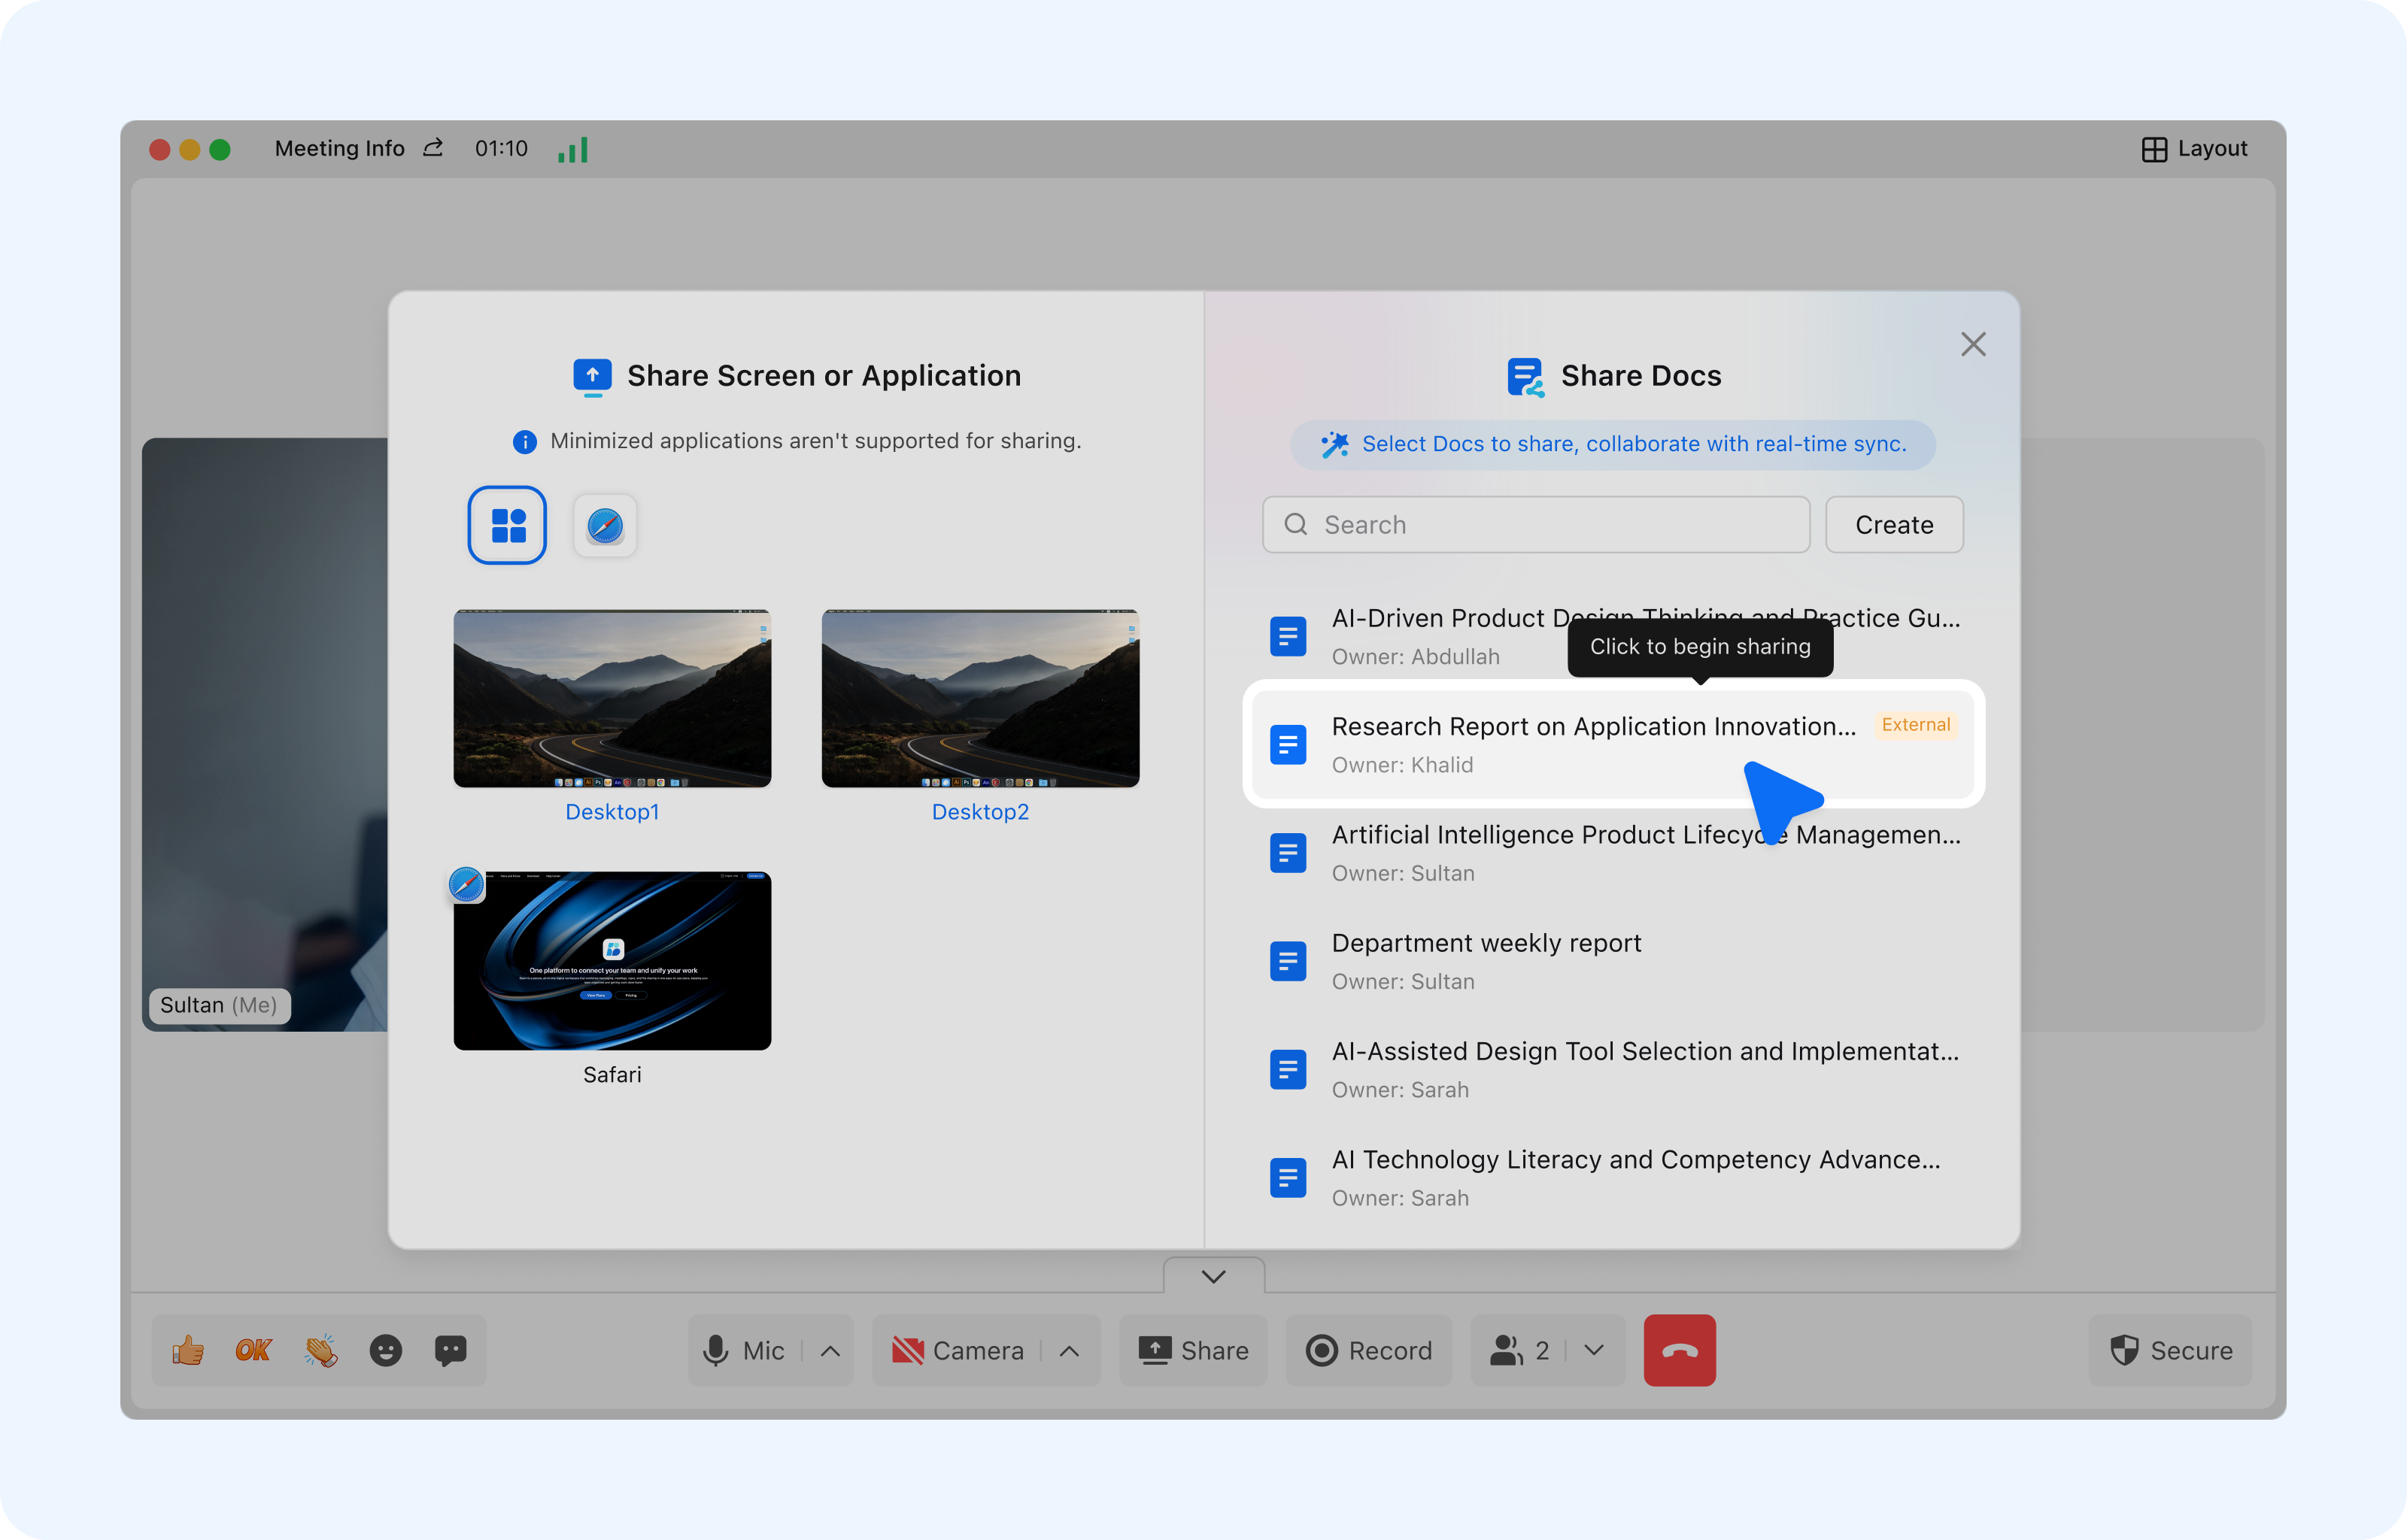Open the chat bubble icon
Image resolution: width=2407 pixels, height=1540 pixels.
[451, 1351]
